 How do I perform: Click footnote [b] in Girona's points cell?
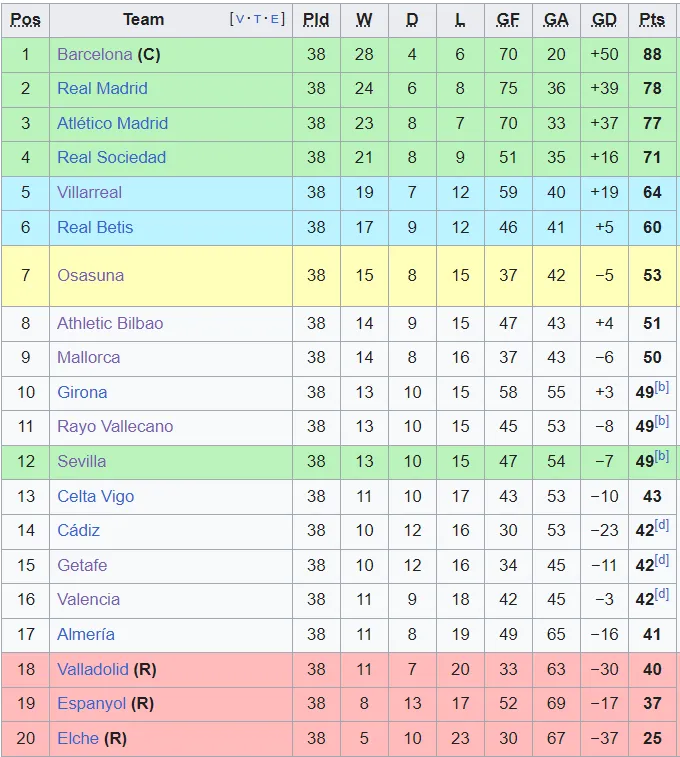pyautogui.click(x=662, y=387)
